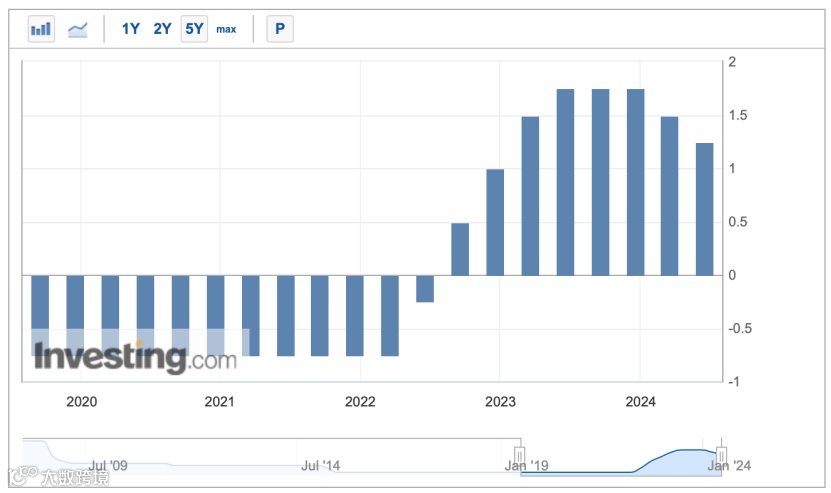
Task: Click the 2022 x-axis label
Action: [x=360, y=401]
